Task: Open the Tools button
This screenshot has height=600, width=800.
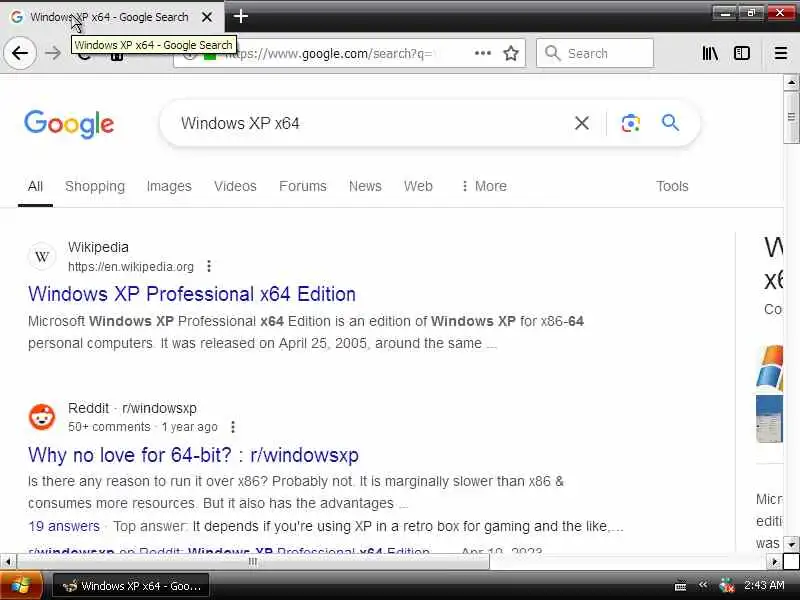Action: pyautogui.click(x=672, y=186)
